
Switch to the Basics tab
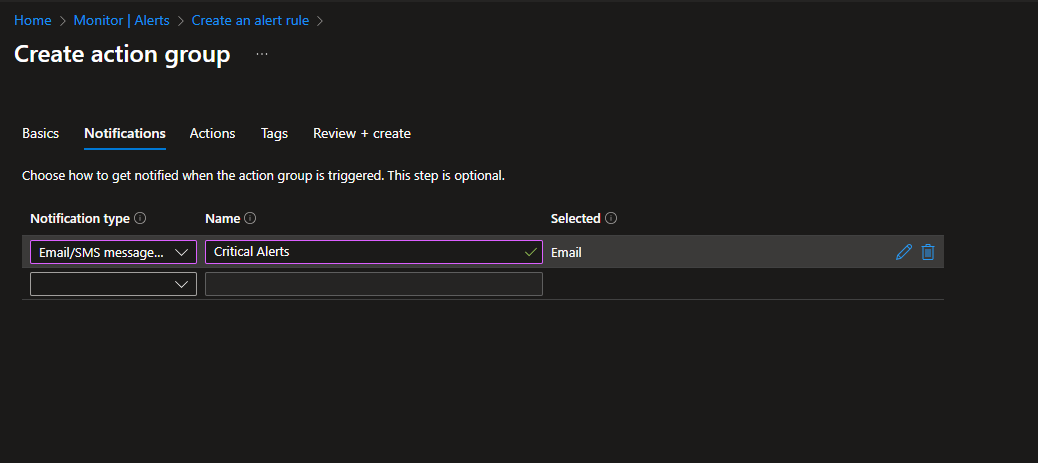coord(41,133)
